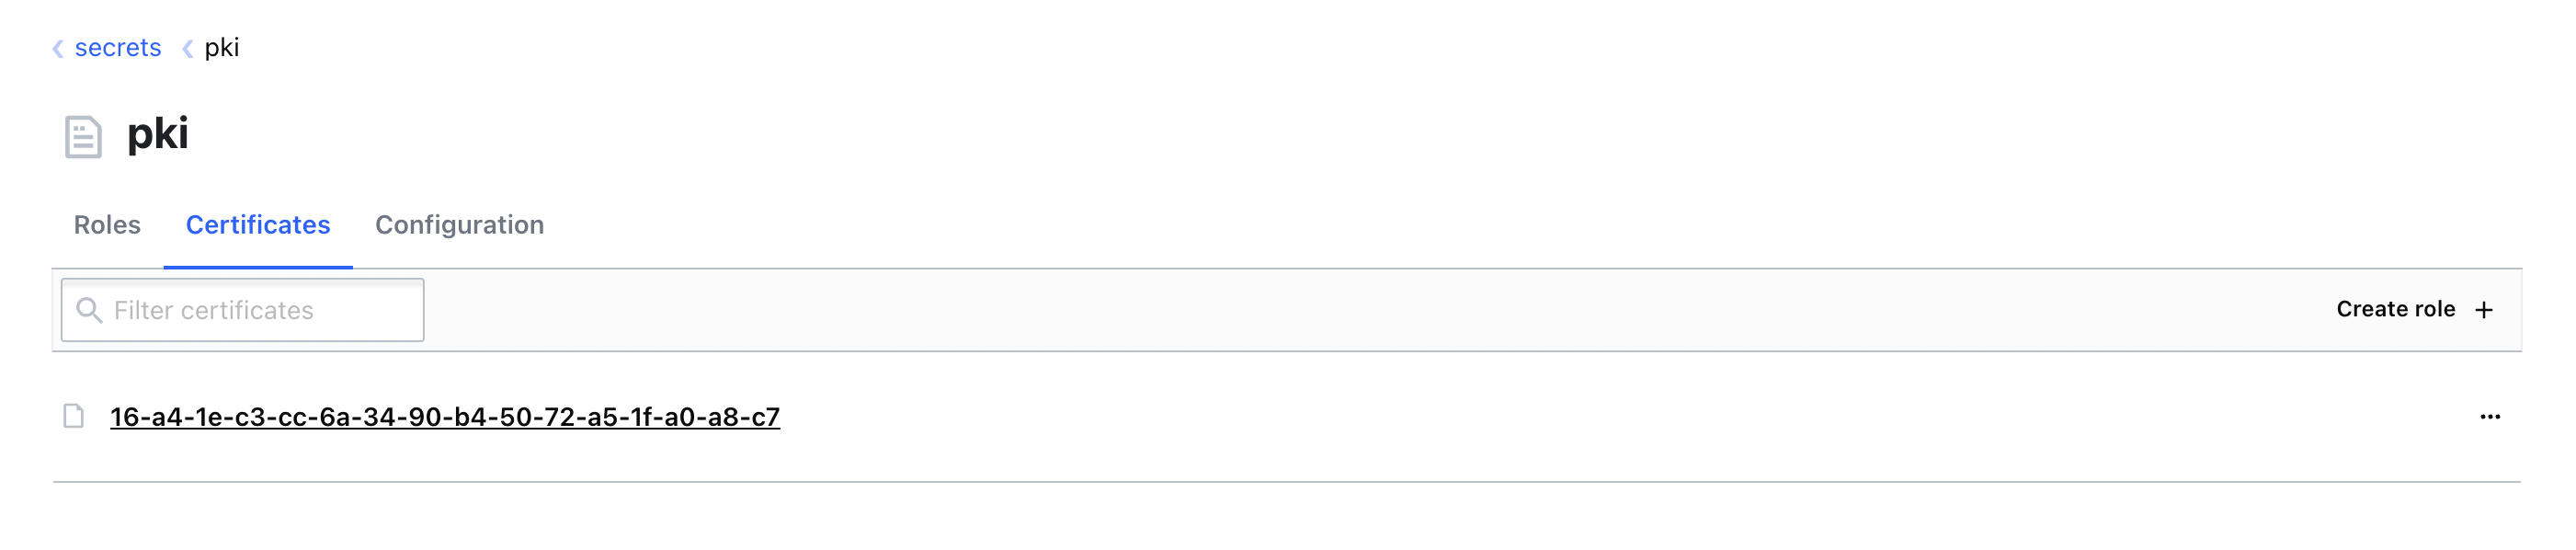This screenshot has height=550, width=2576.
Task: Click the pki breadcrumb text
Action: pos(222,48)
